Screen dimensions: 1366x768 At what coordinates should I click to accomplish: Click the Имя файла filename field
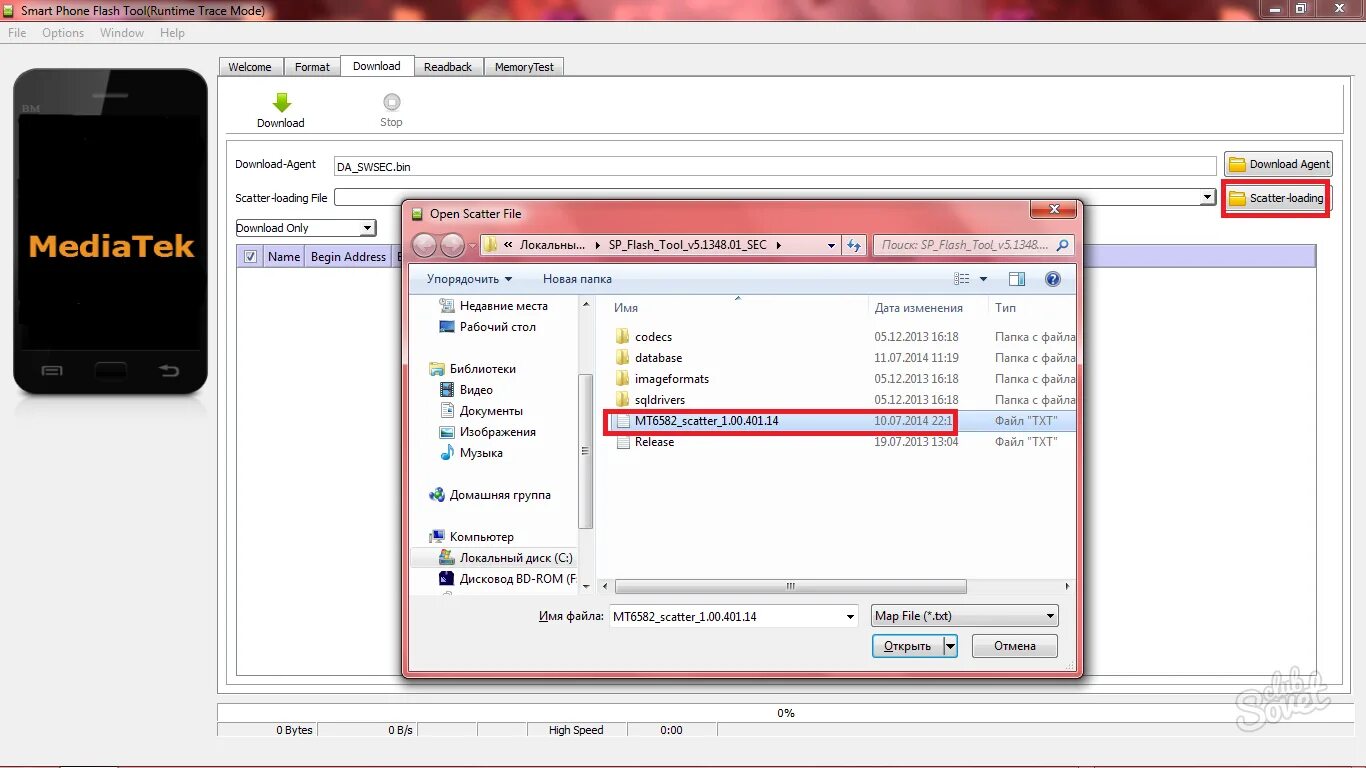733,617
